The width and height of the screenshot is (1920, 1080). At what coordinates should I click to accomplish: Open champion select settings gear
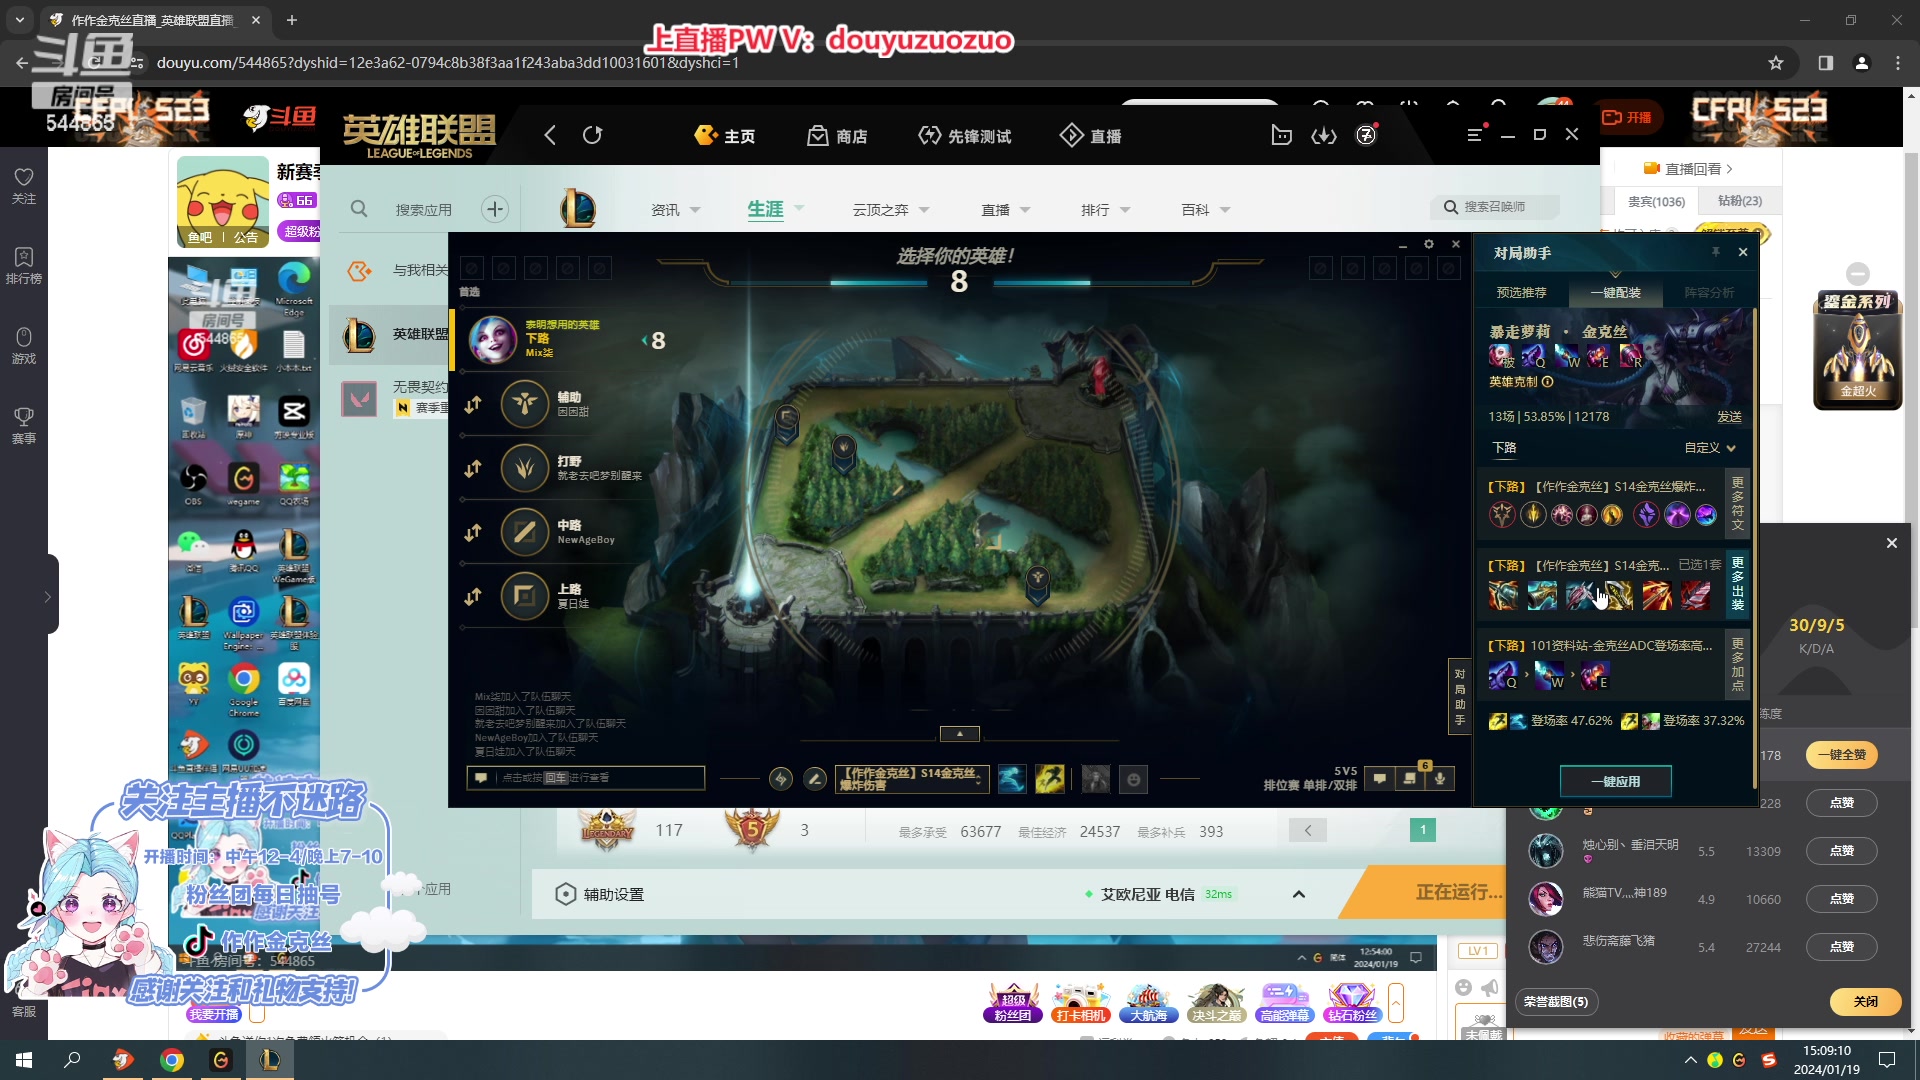tap(1429, 244)
